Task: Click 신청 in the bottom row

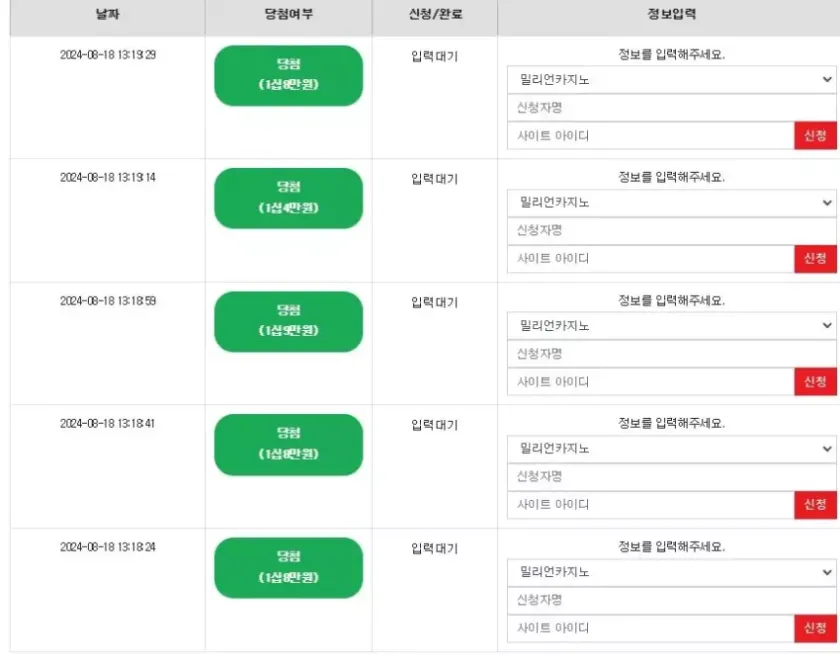Action: (x=815, y=628)
